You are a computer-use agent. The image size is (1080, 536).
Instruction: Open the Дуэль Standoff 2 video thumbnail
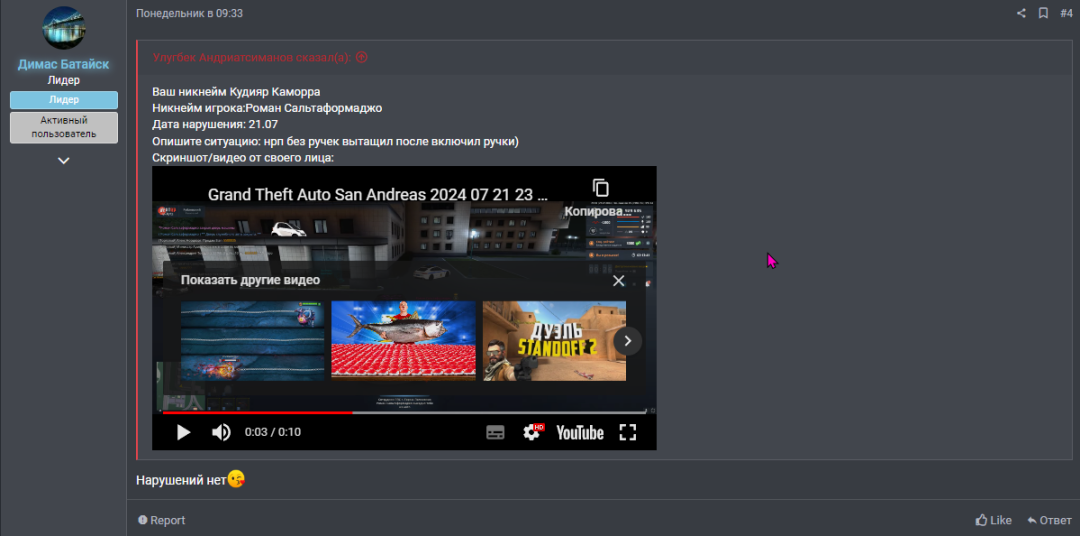click(554, 340)
